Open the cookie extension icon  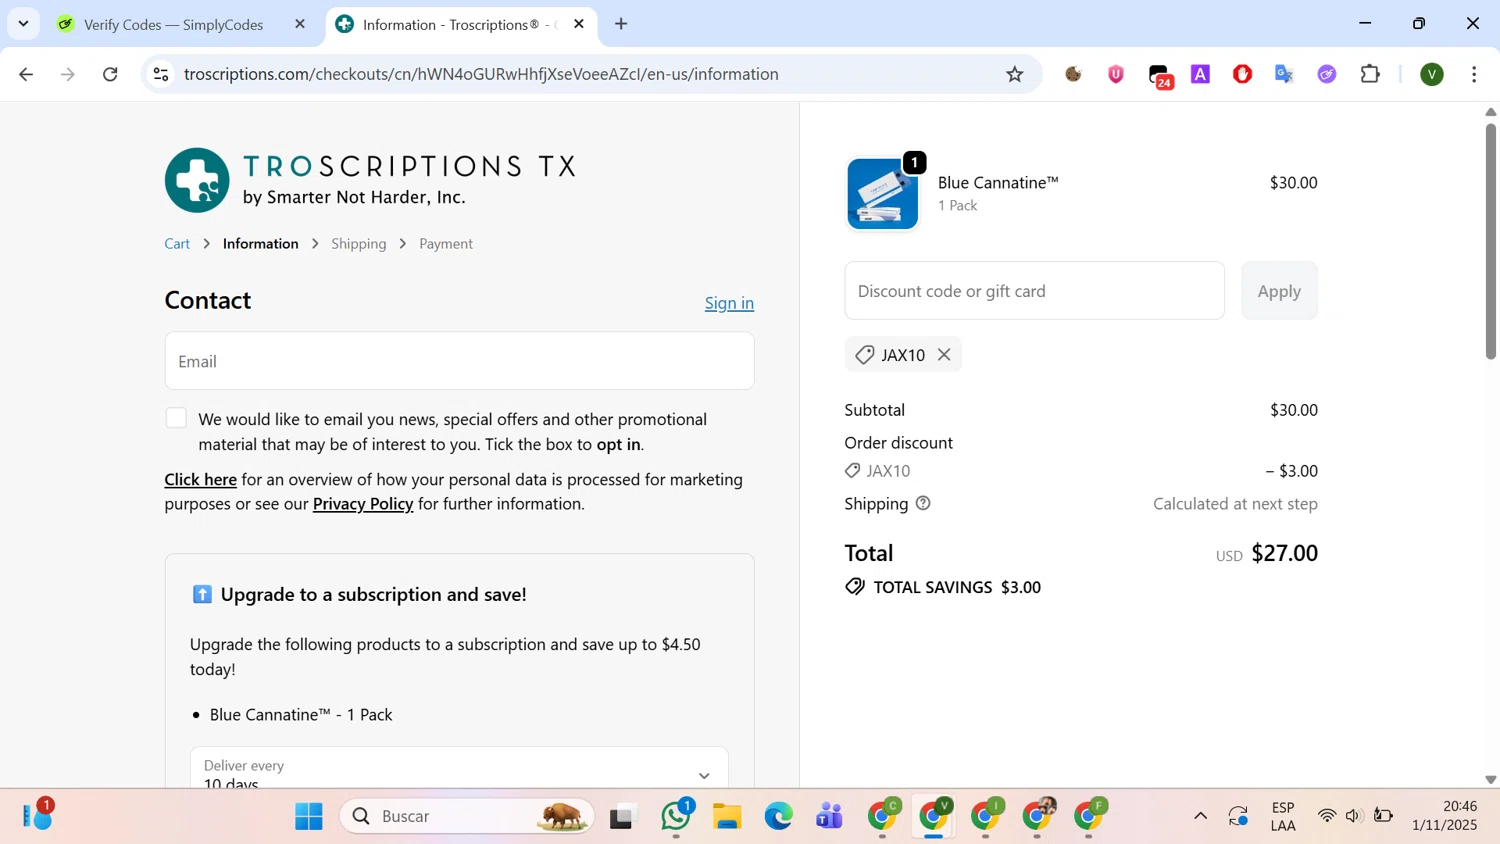(1074, 74)
